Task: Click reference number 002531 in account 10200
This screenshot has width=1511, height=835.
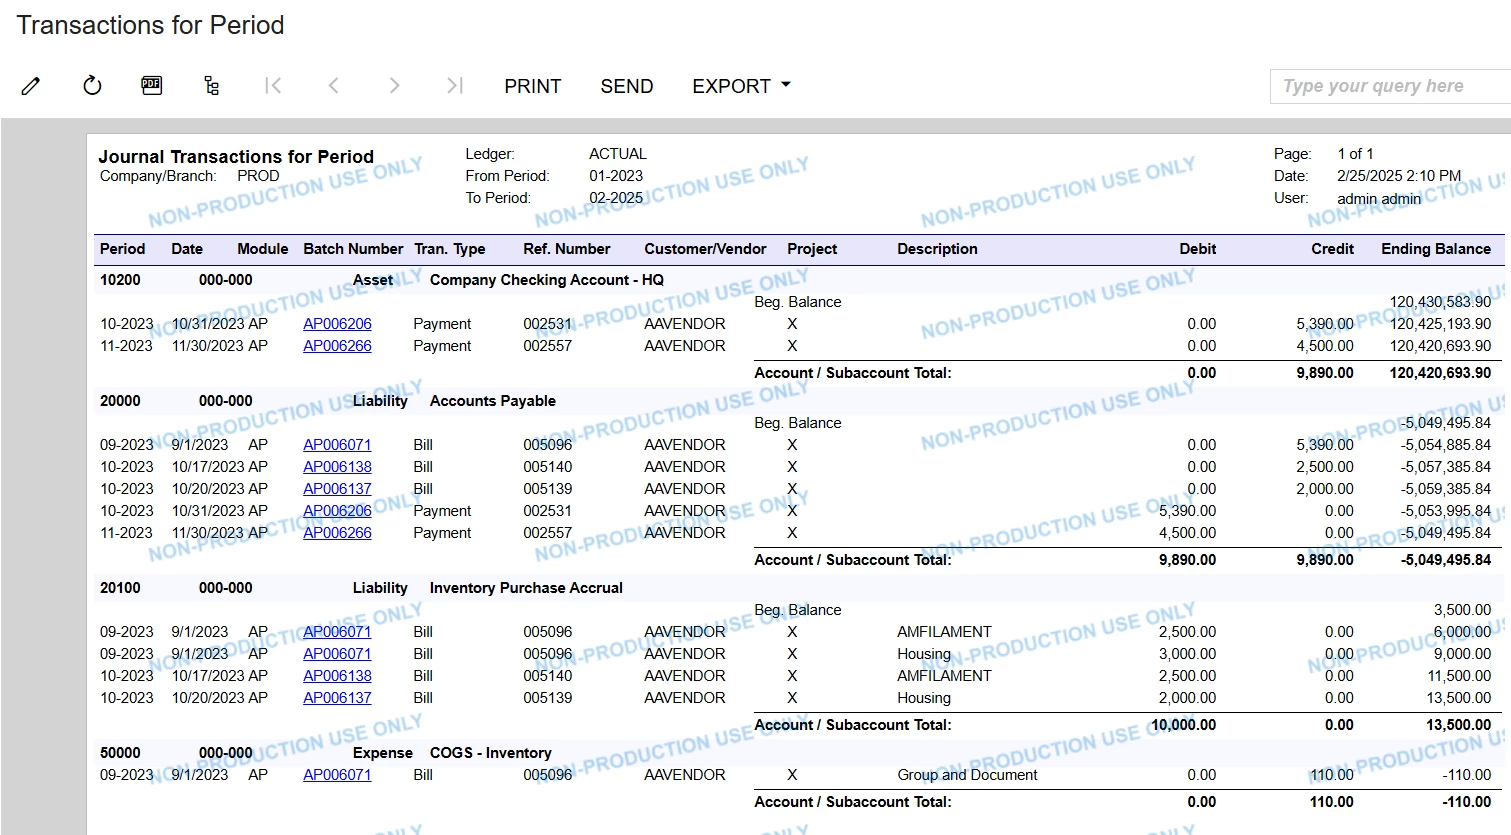Action: tap(548, 324)
